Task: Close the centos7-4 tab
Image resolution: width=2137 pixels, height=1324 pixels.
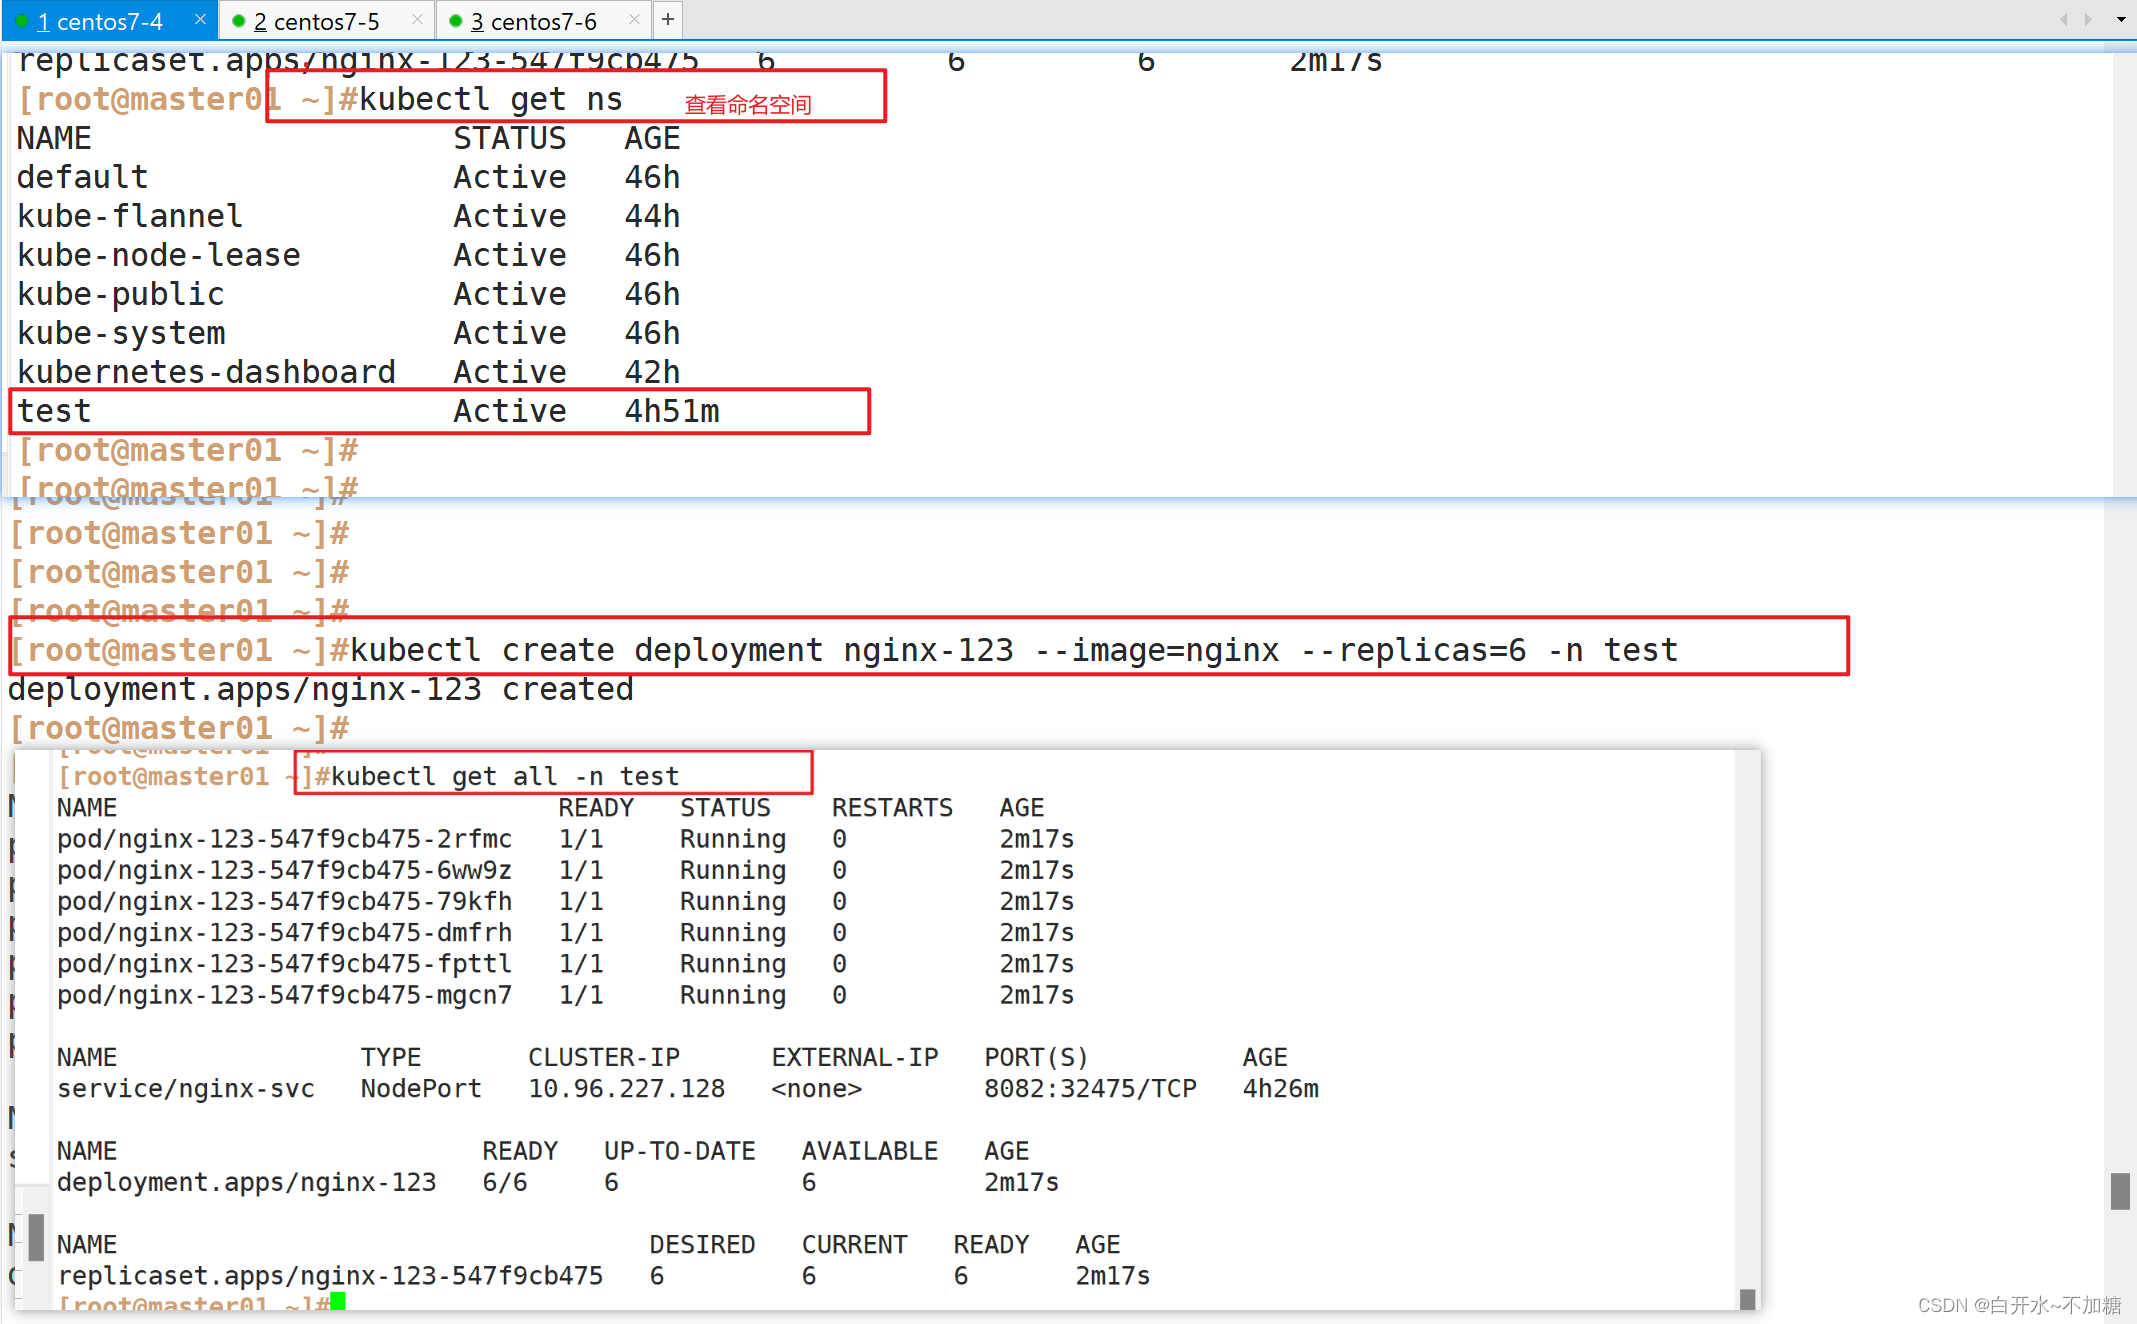Action: [x=200, y=20]
